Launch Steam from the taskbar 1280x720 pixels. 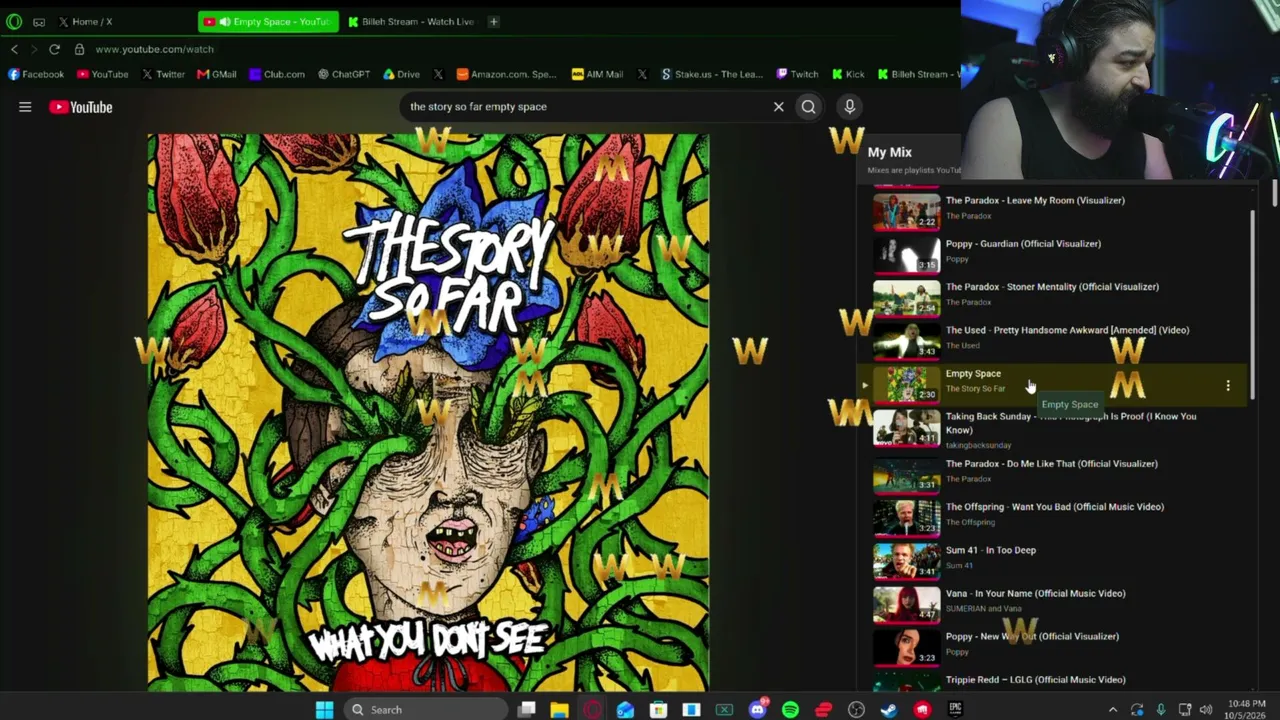[x=889, y=710]
